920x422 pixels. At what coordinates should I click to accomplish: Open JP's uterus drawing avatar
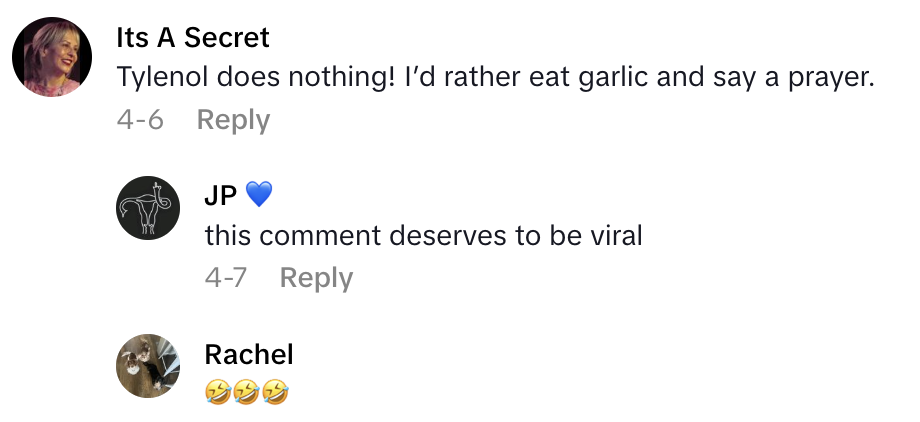click(148, 208)
